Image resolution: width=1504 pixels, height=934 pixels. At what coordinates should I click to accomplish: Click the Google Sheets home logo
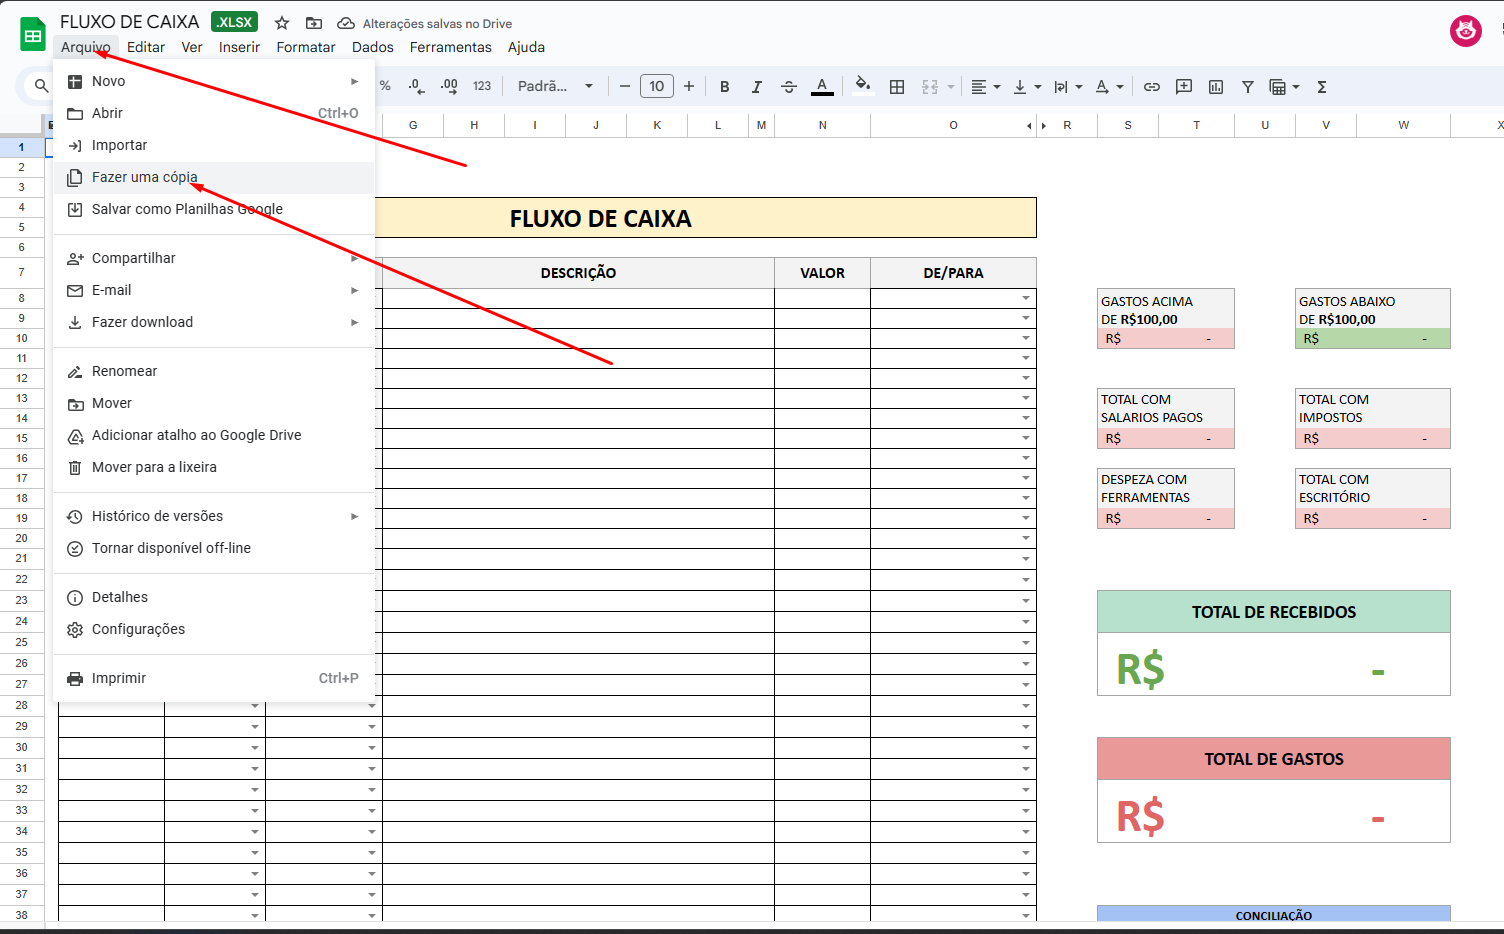pyautogui.click(x=33, y=35)
